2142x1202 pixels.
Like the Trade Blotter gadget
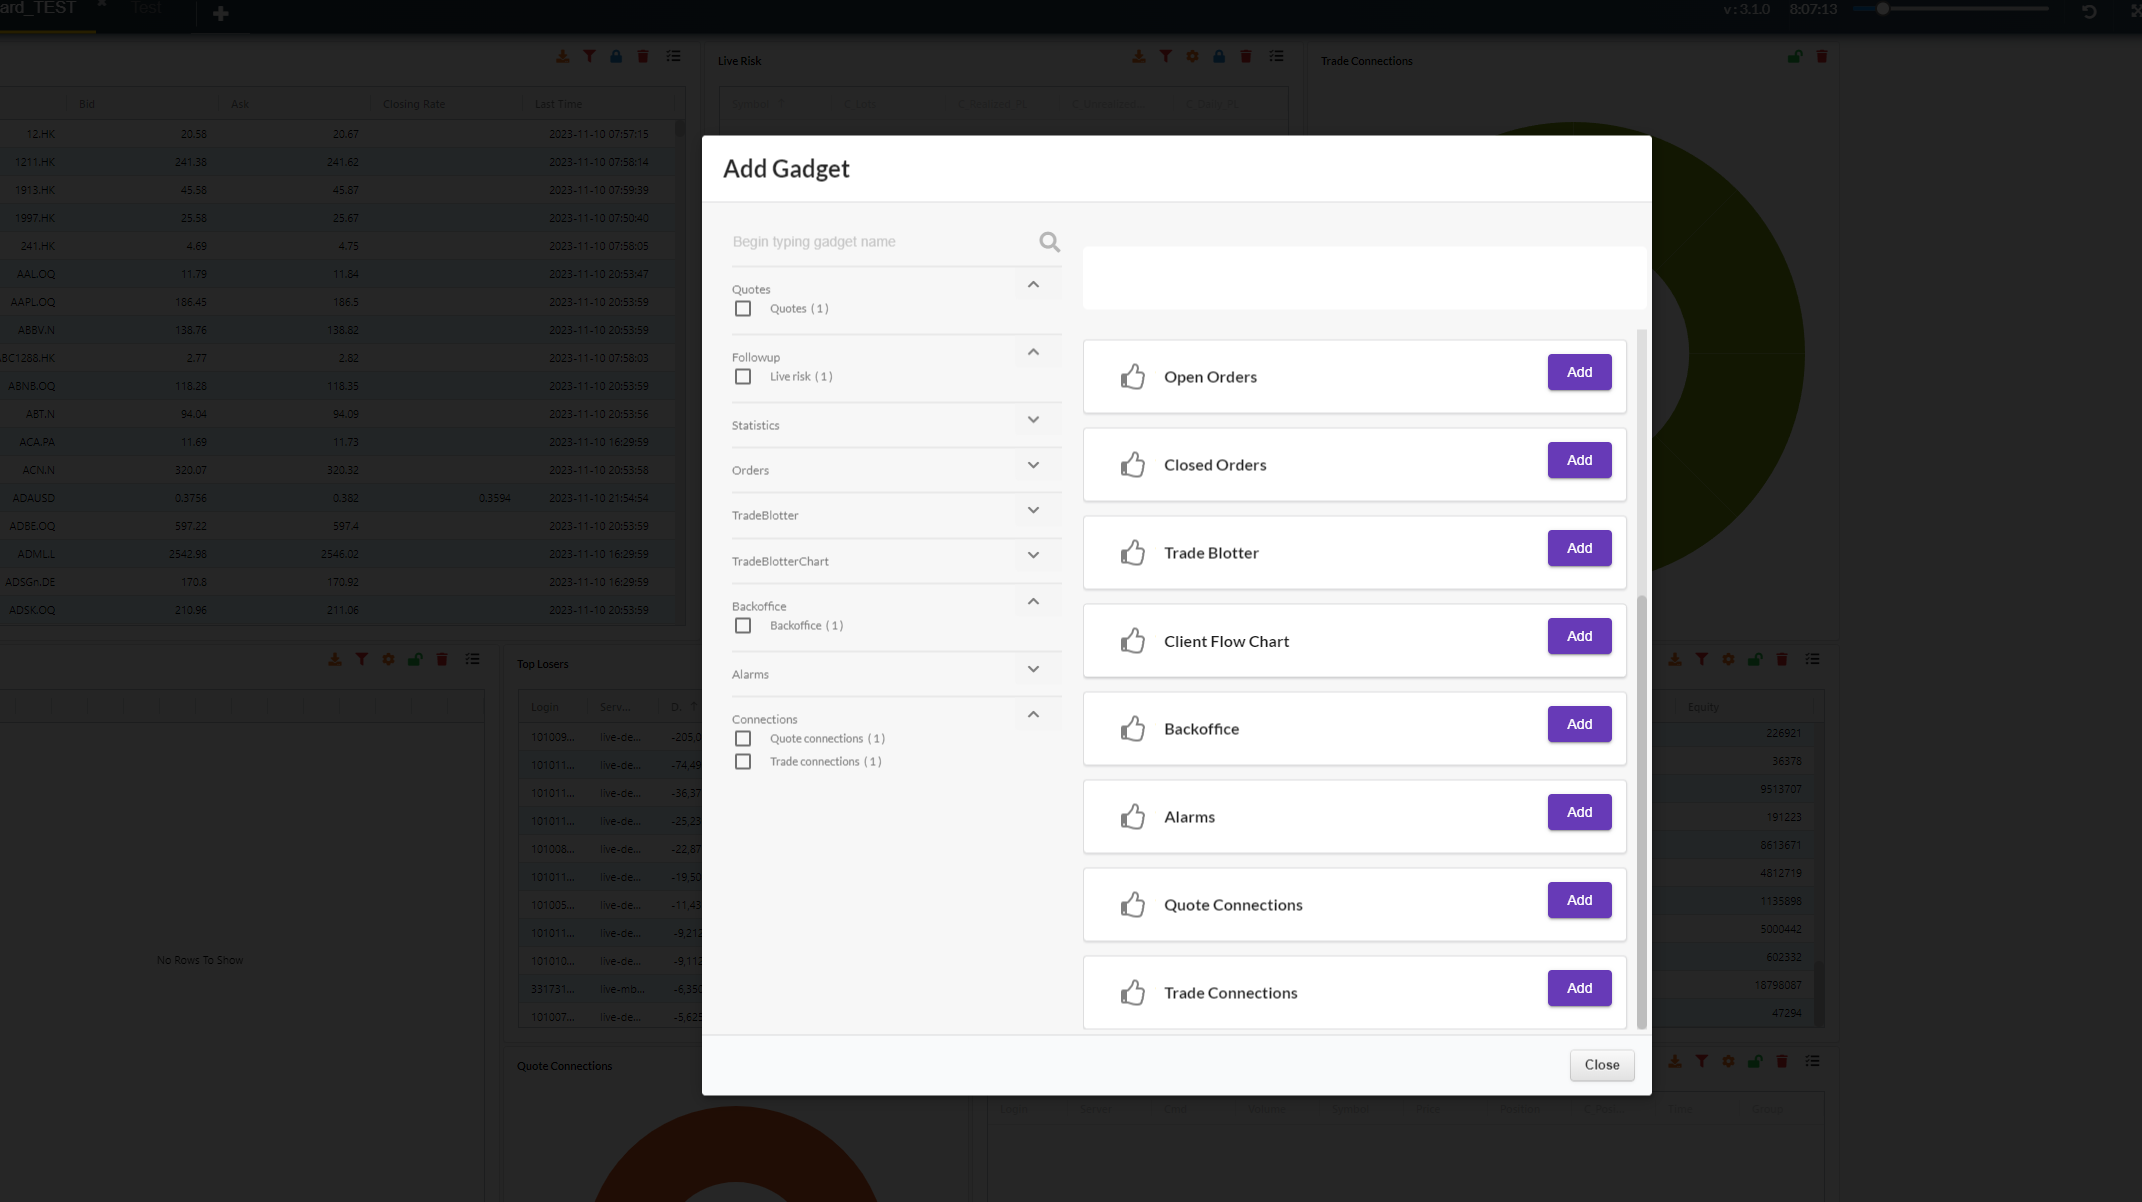[x=1132, y=553]
